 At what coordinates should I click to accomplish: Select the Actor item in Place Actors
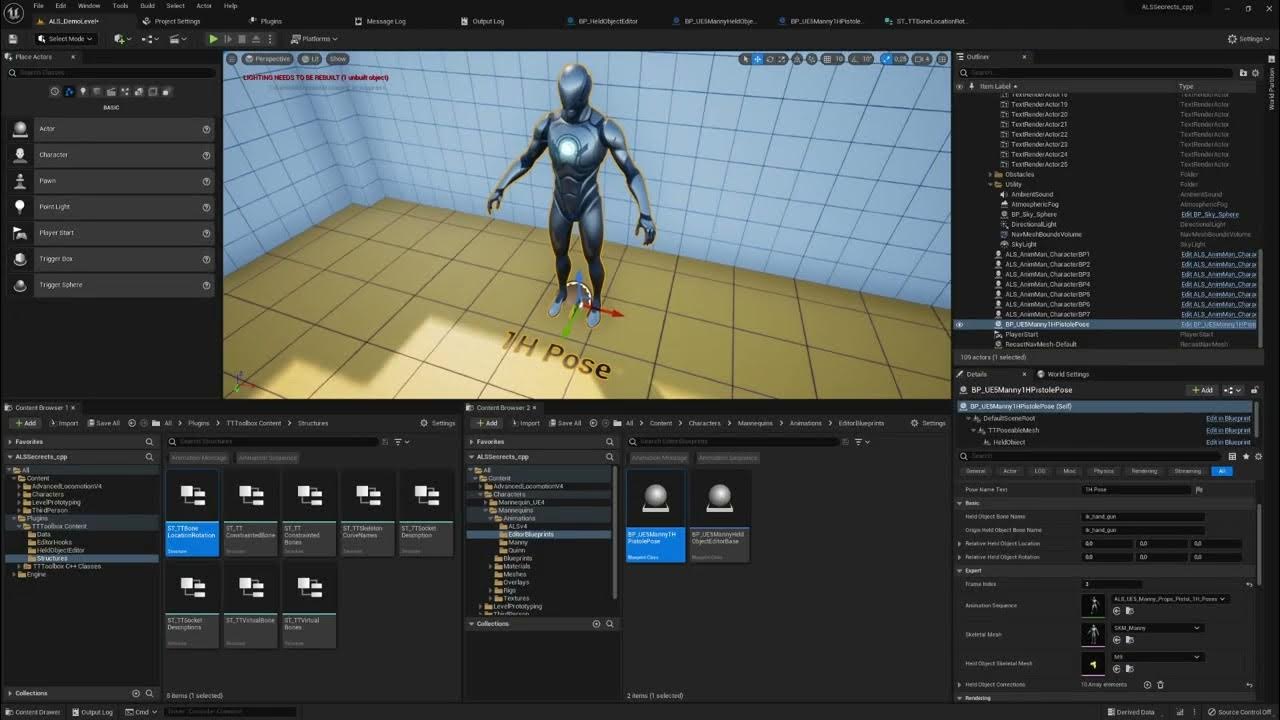[x=110, y=129]
